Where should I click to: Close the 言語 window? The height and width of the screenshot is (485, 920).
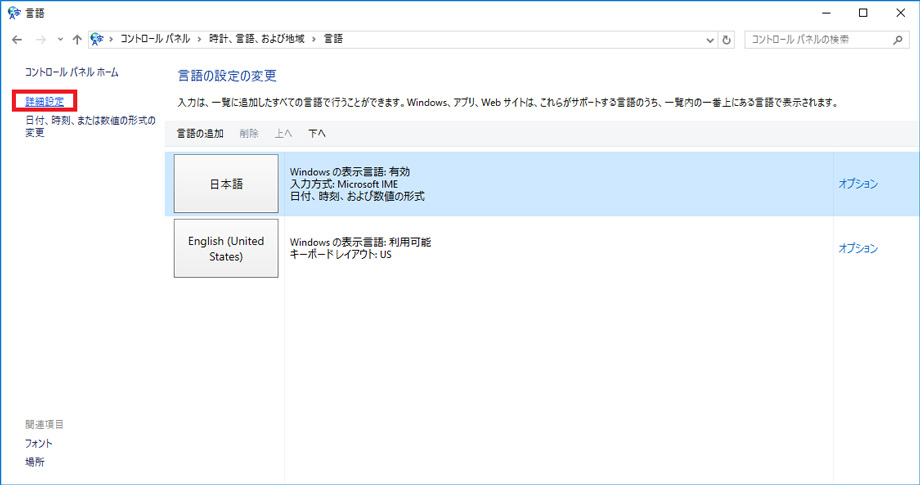click(x=901, y=13)
